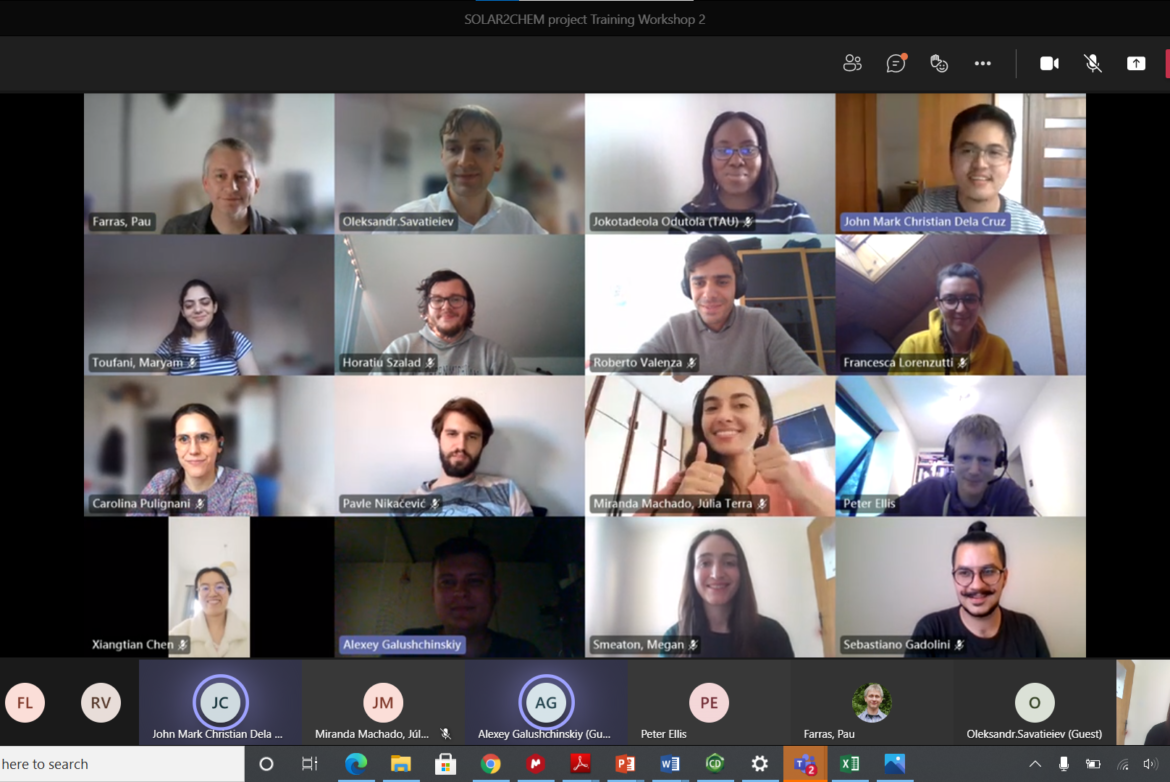
Task: Click Farras, Pau photo avatar in strip
Action: pos(872,702)
